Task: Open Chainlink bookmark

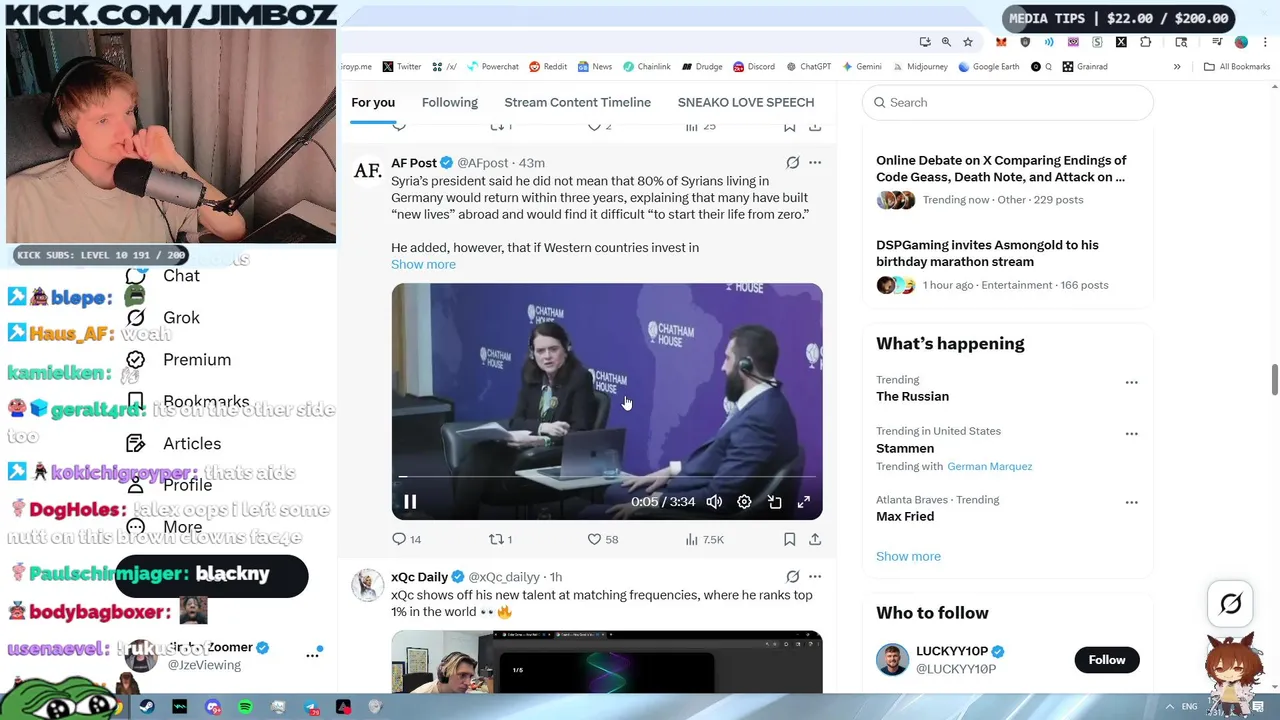Action: [646, 66]
